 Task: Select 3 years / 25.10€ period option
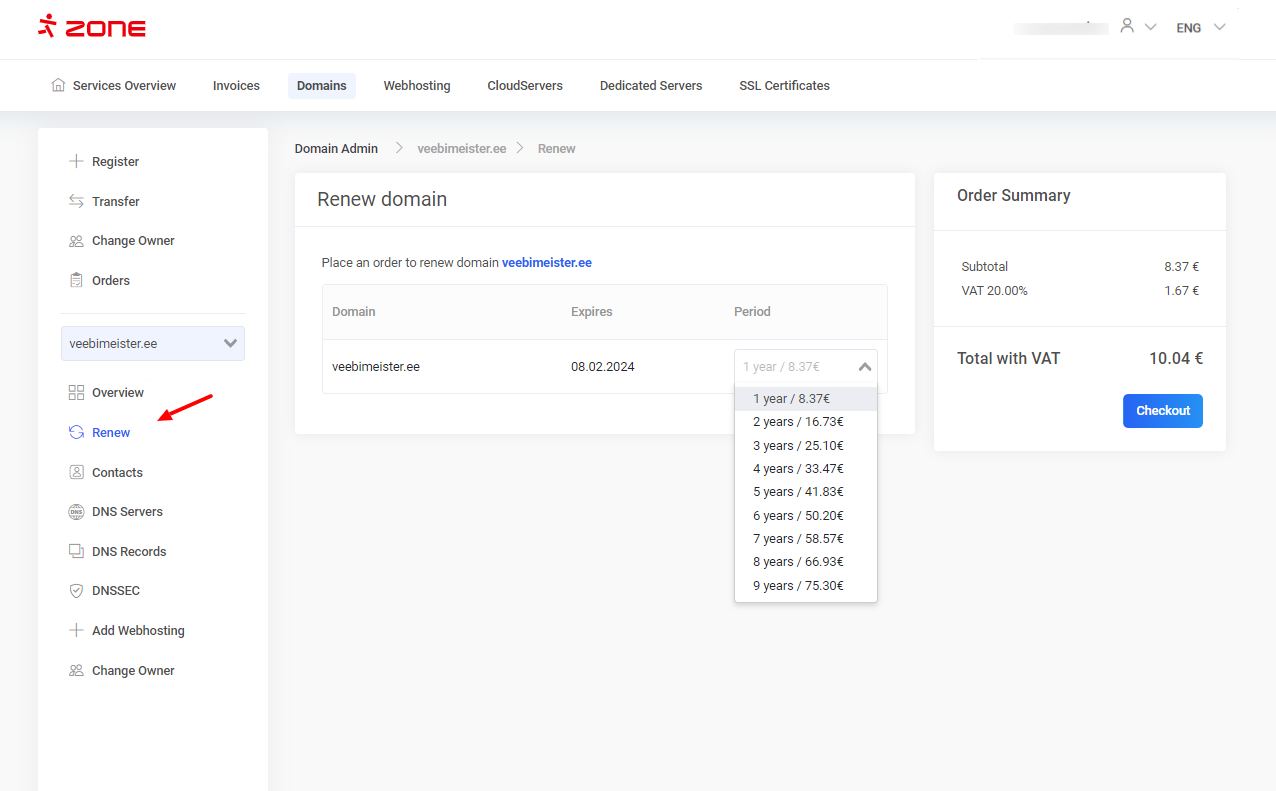point(798,445)
